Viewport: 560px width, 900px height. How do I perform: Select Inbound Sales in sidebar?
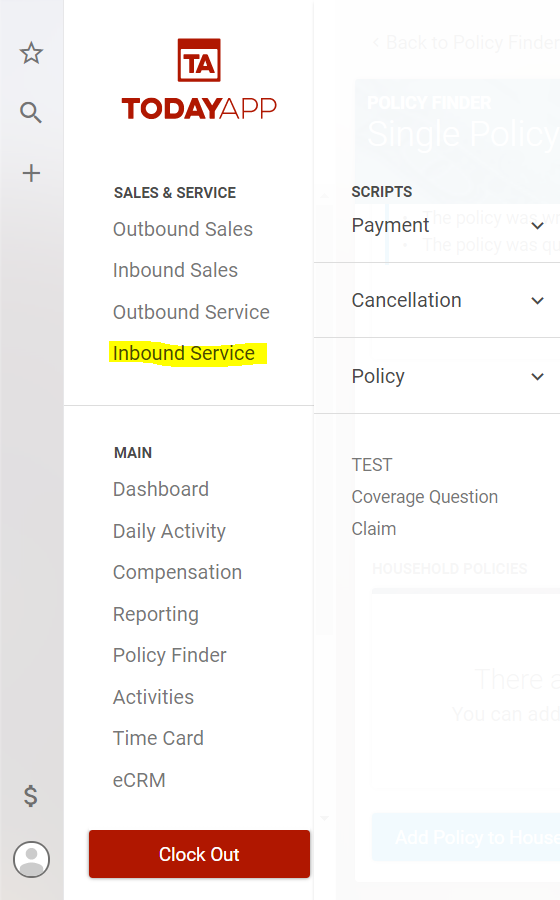click(x=175, y=270)
